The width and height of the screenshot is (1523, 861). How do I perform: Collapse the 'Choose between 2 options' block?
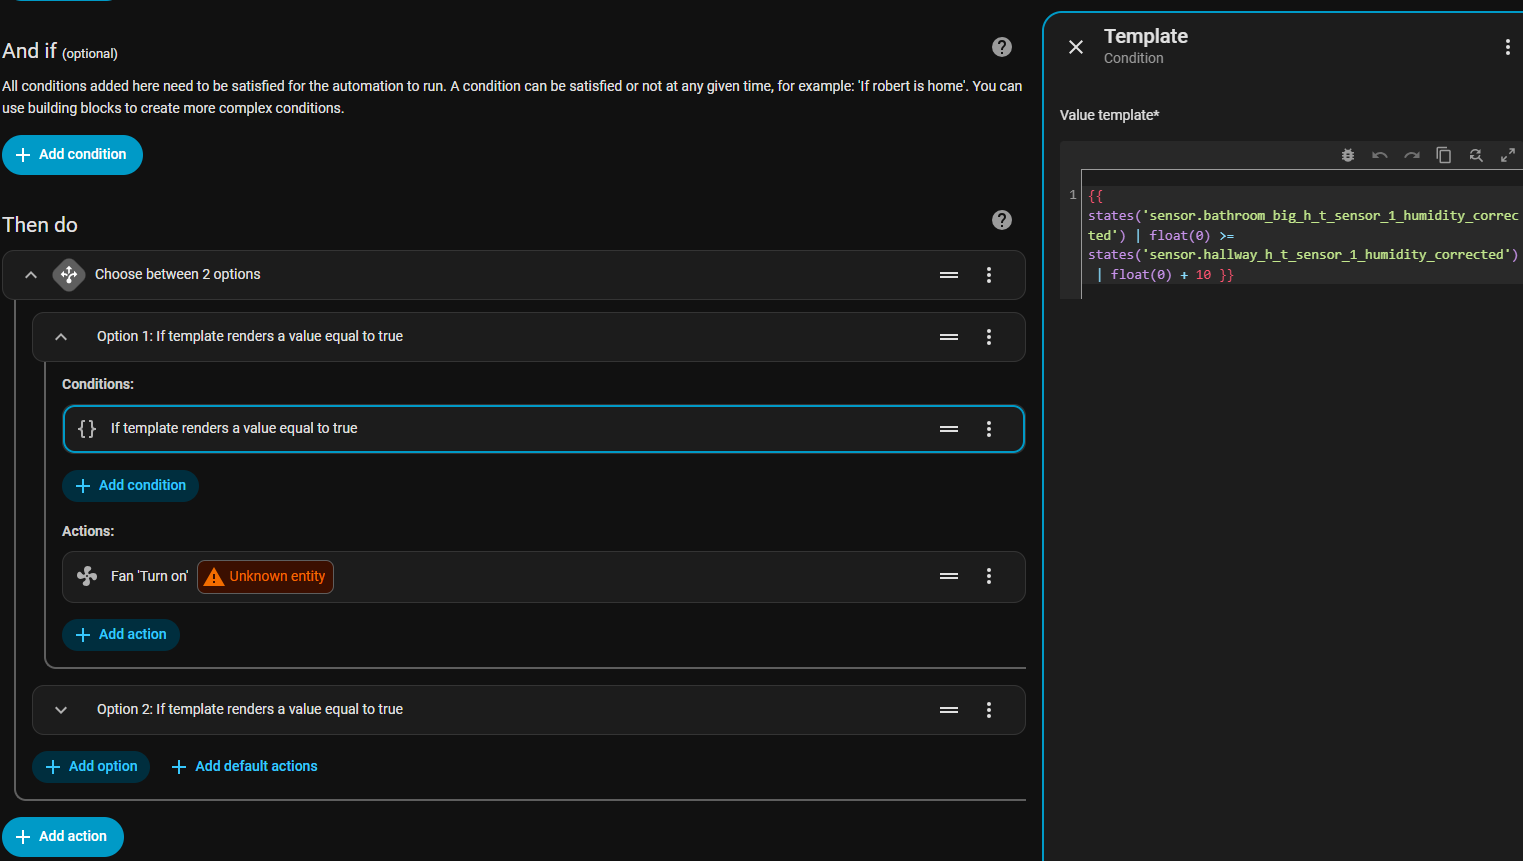pos(31,275)
